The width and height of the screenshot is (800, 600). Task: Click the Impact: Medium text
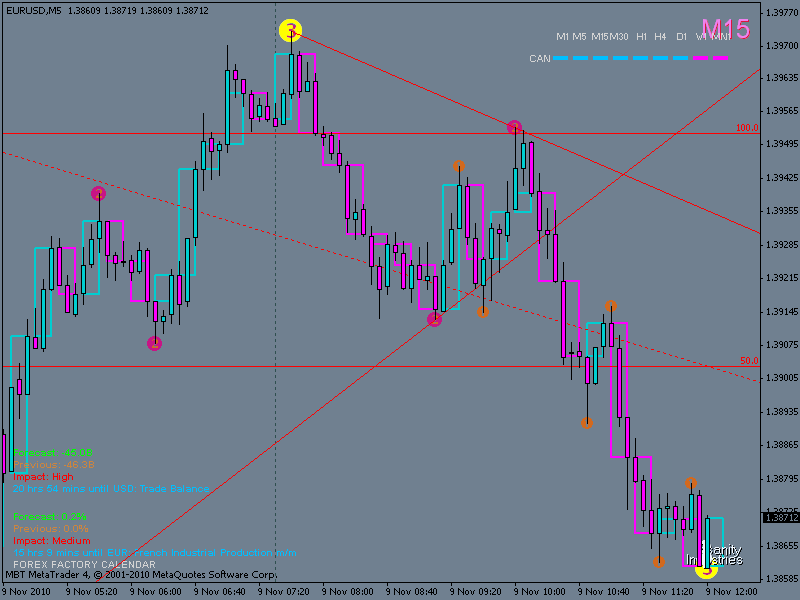(x=52, y=541)
